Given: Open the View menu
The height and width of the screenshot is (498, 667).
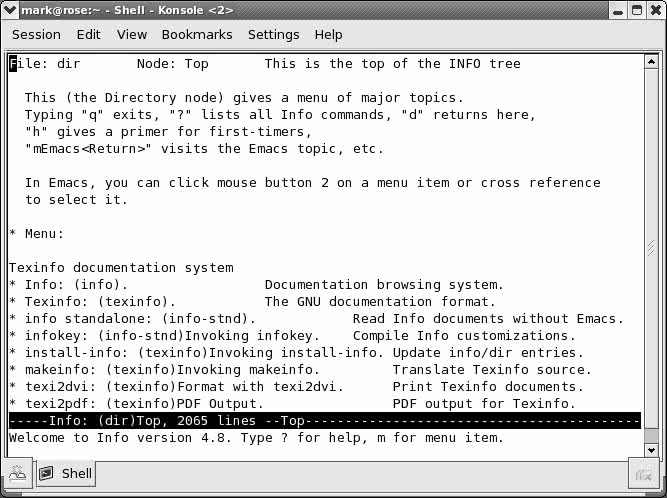Looking at the screenshot, I should (x=132, y=34).
